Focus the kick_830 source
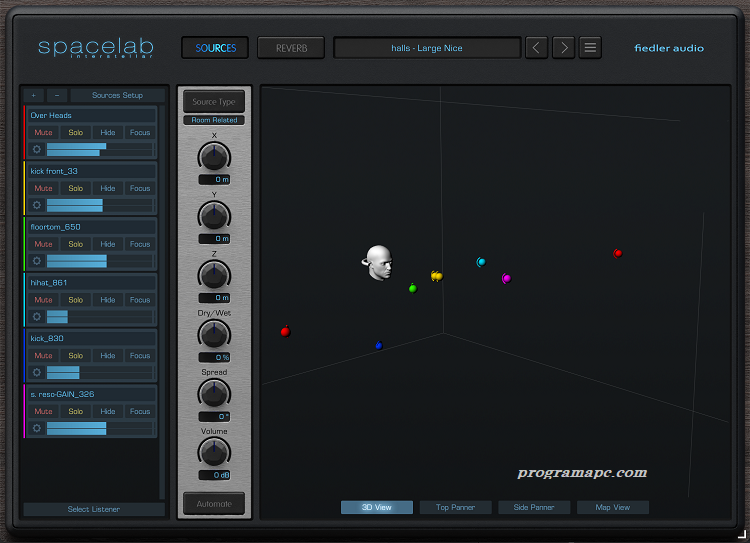The image size is (750, 543). (x=140, y=355)
